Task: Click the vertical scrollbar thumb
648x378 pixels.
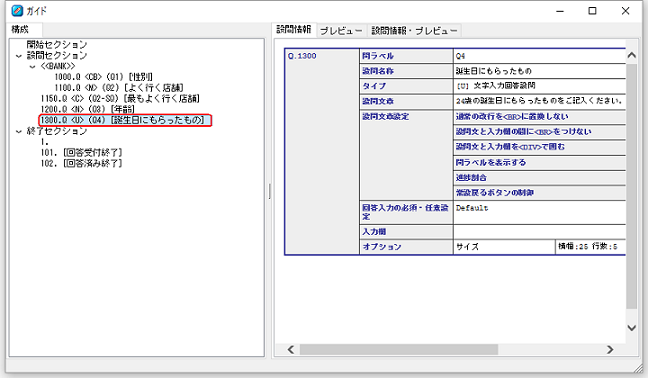Action: pos(631,186)
